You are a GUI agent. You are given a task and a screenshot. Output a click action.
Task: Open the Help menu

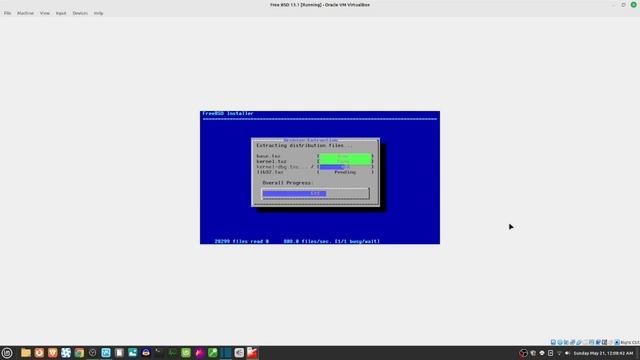point(98,13)
